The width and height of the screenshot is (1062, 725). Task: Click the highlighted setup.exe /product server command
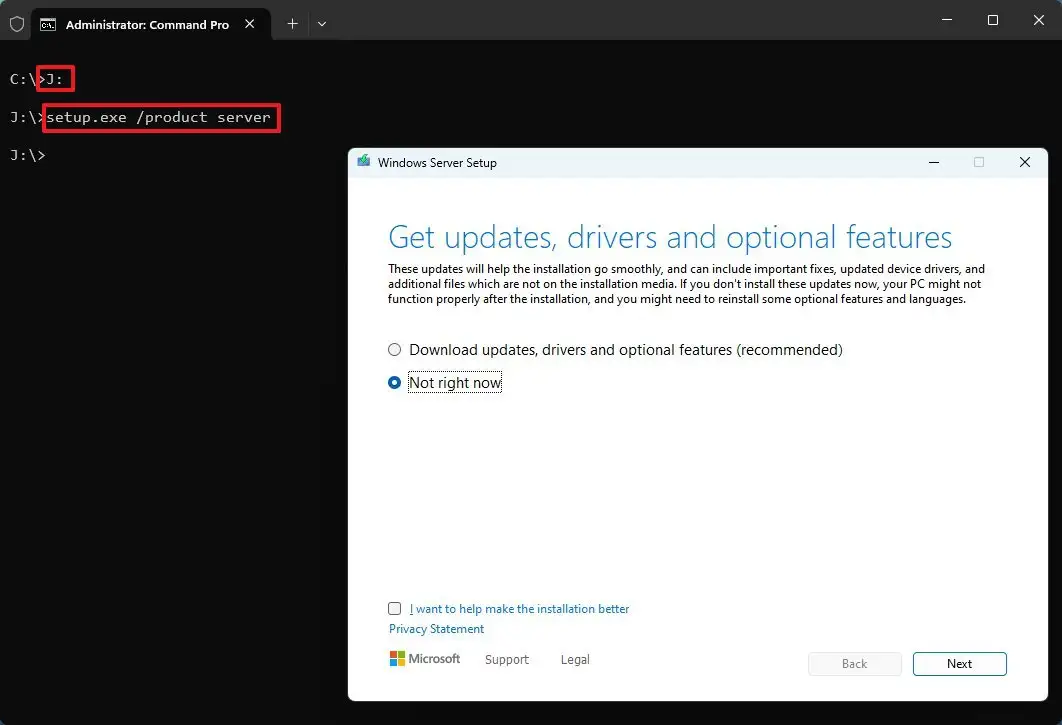tap(160, 117)
